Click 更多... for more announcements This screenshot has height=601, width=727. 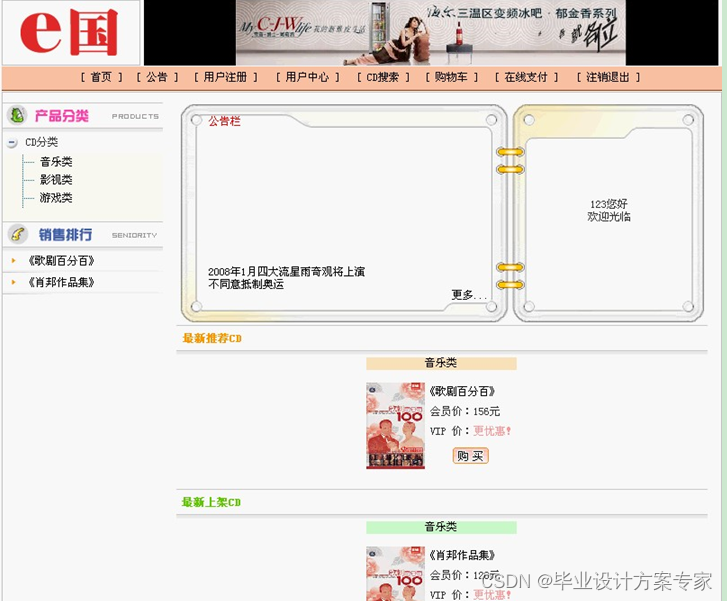(469, 295)
